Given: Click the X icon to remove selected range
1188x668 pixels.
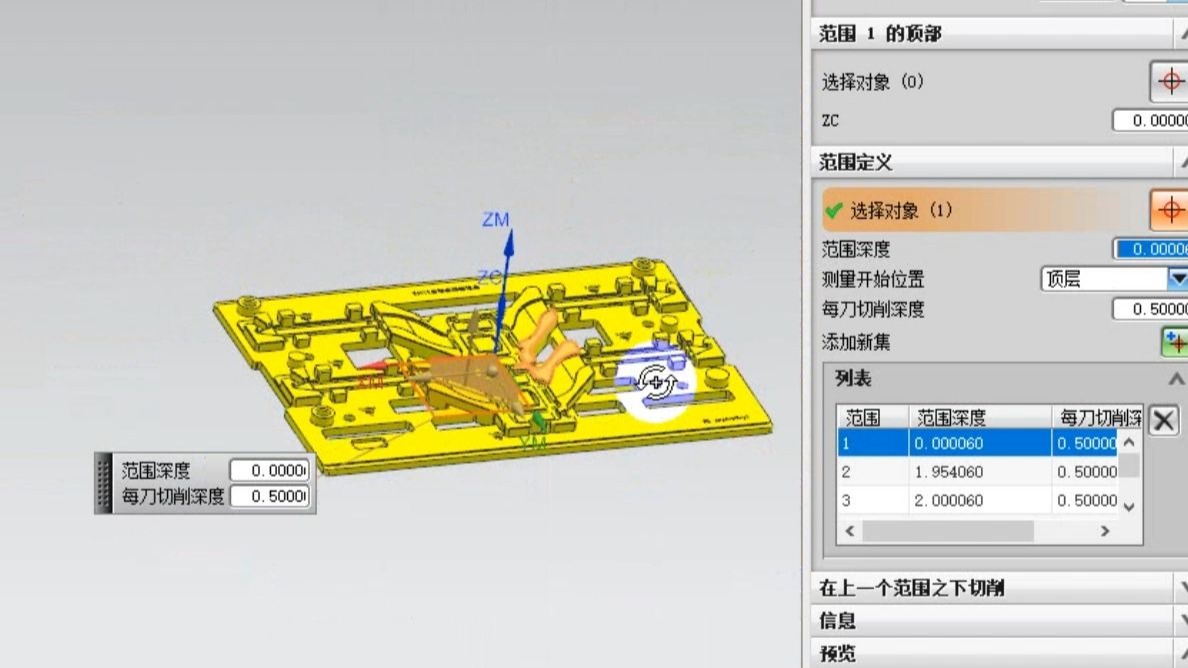Looking at the screenshot, I should click(x=1163, y=421).
